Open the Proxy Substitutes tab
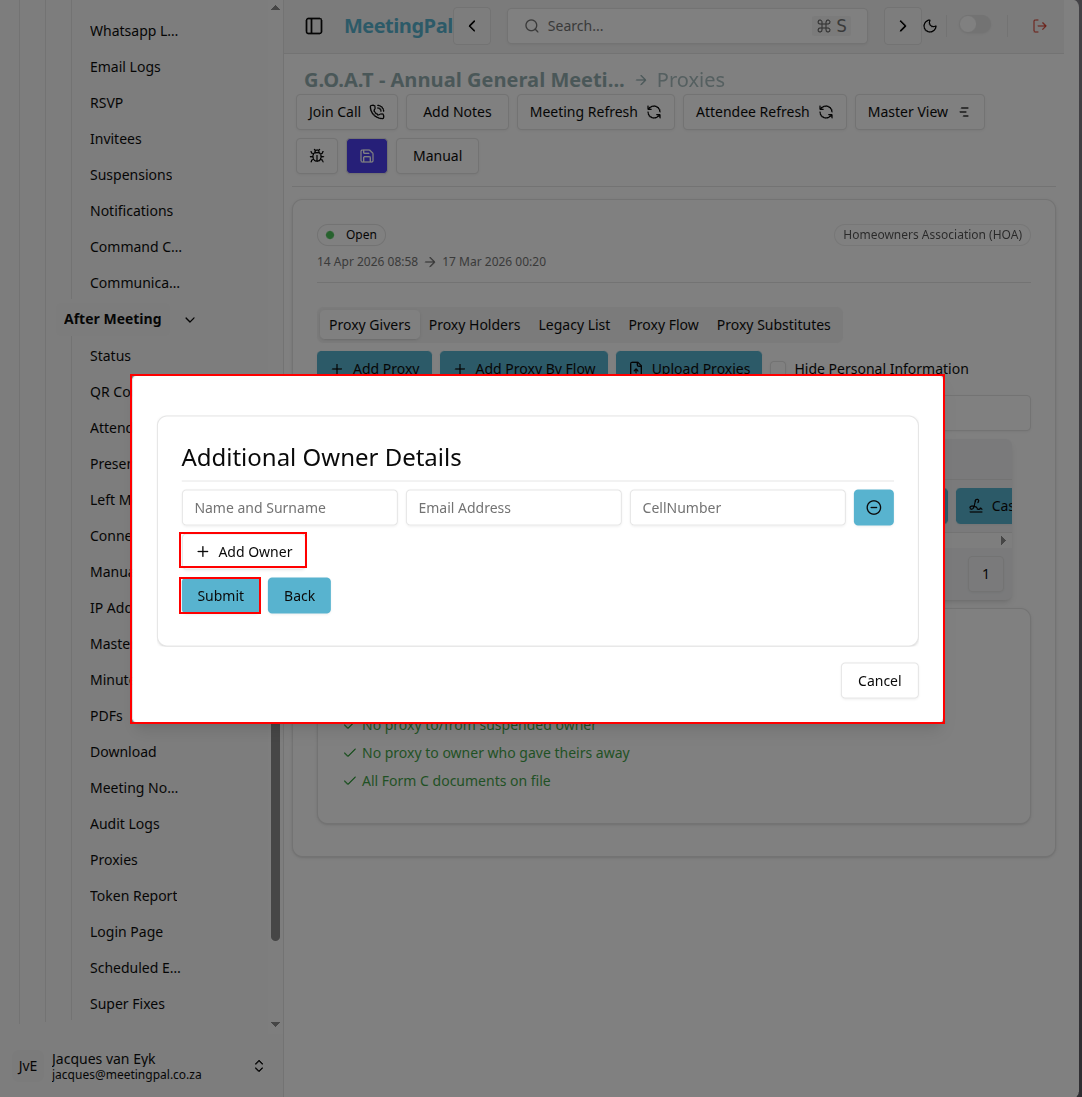 tap(774, 325)
